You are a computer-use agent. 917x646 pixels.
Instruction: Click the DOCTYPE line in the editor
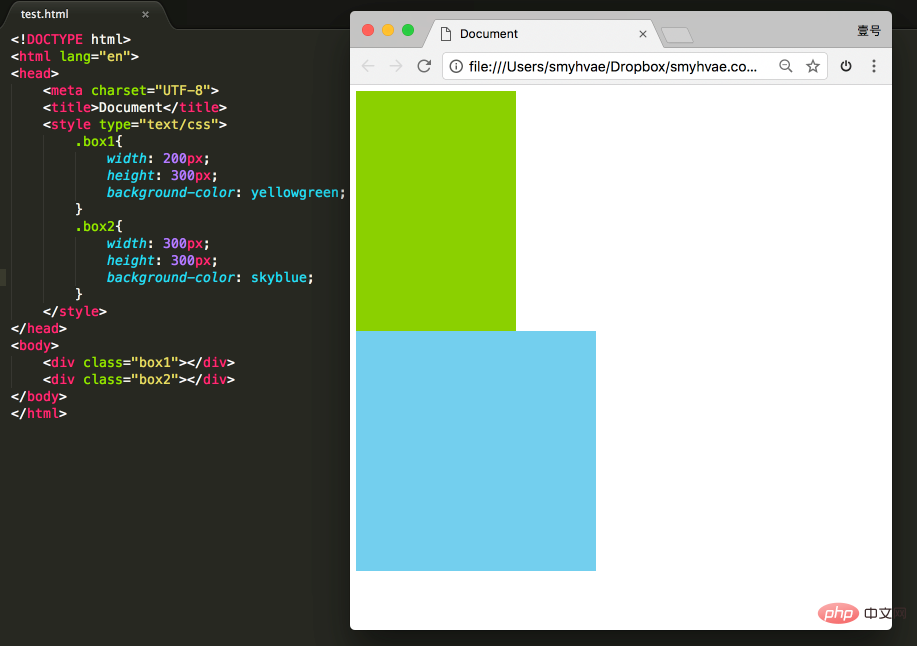[x=71, y=39]
